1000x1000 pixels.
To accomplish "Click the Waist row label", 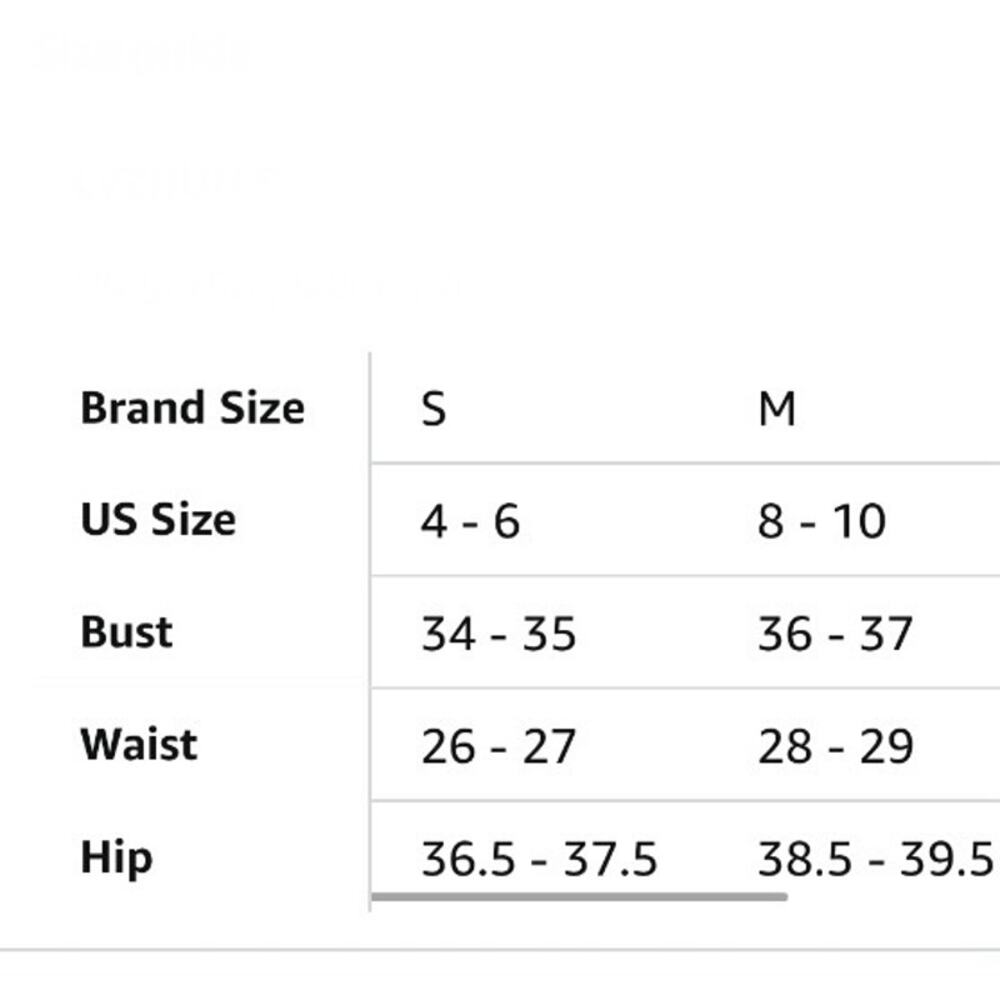I will point(139,744).
